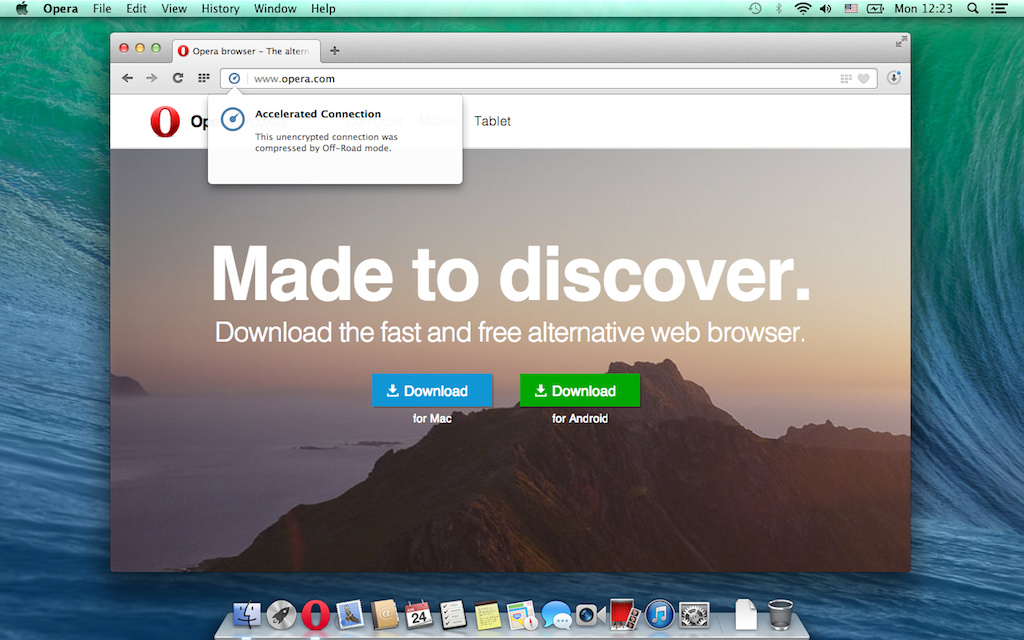The image size is (1024, 640).
Task: Open the volume control in menu bar
Action: [x=826, y=9]
